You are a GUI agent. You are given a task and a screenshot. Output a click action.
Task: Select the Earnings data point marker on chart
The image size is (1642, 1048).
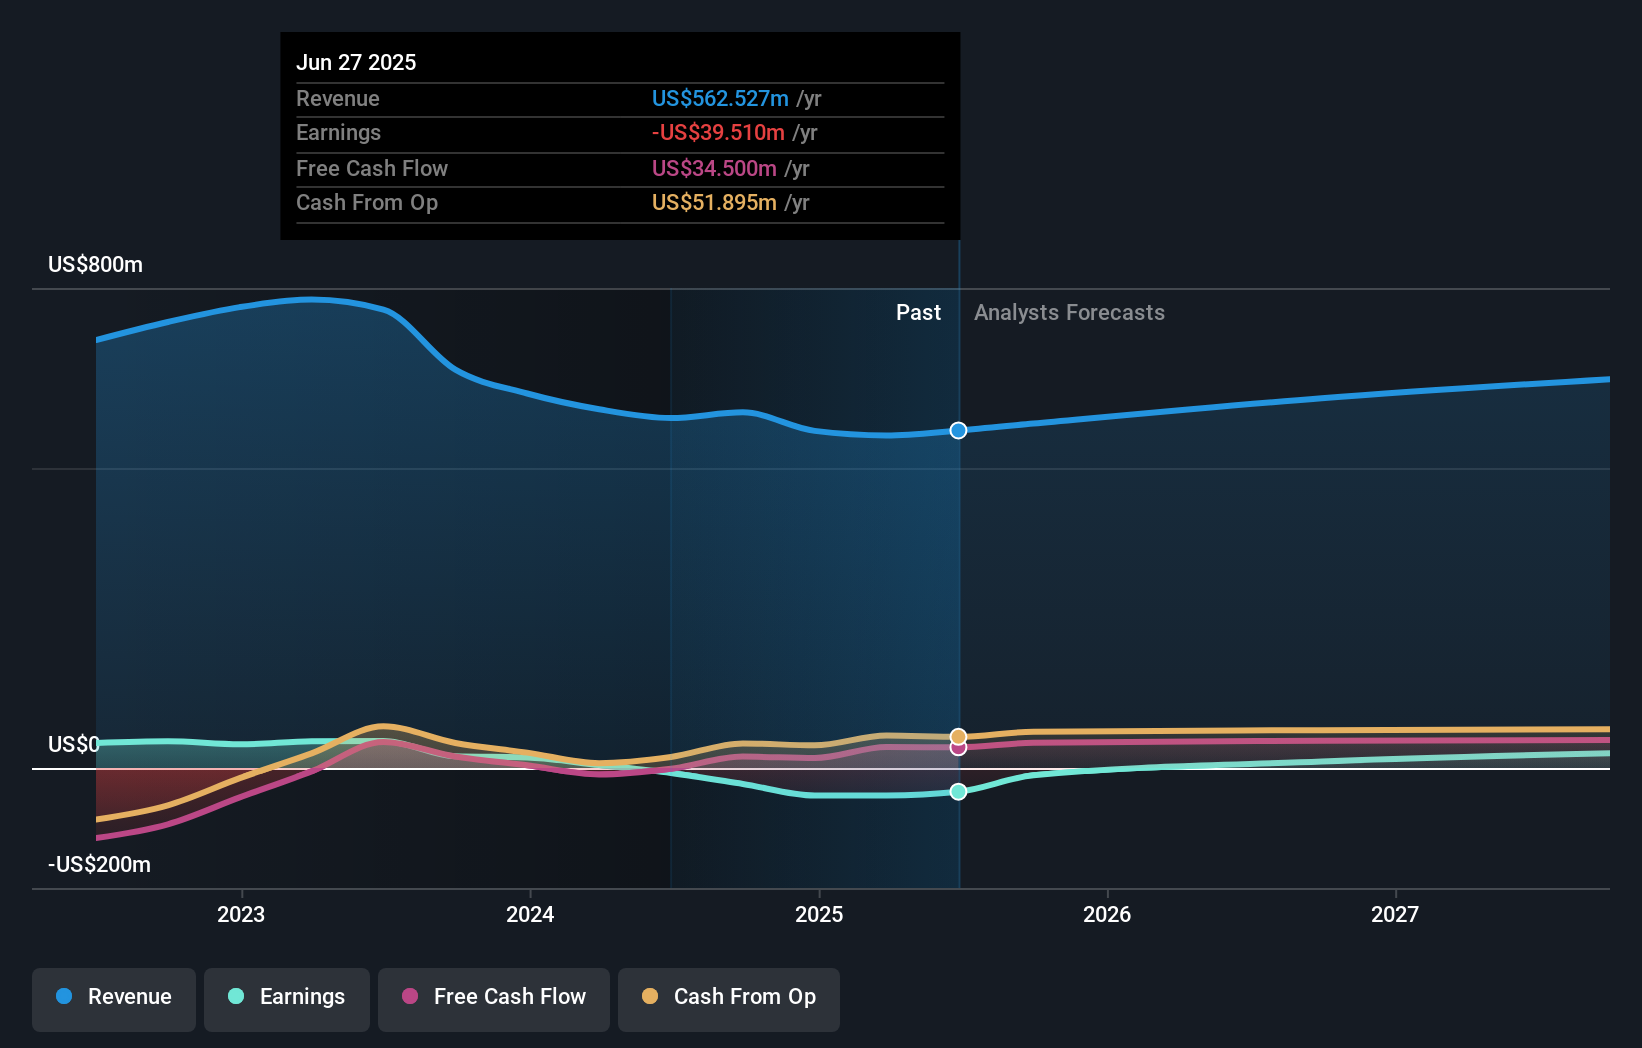[x=958, y=792]
